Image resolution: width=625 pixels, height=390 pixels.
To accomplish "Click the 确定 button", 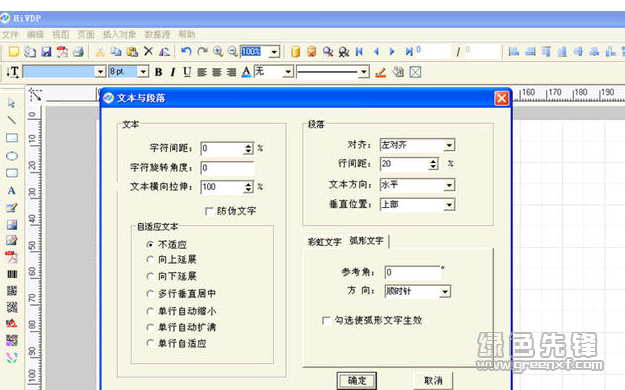I will click(x=357, y=381).
